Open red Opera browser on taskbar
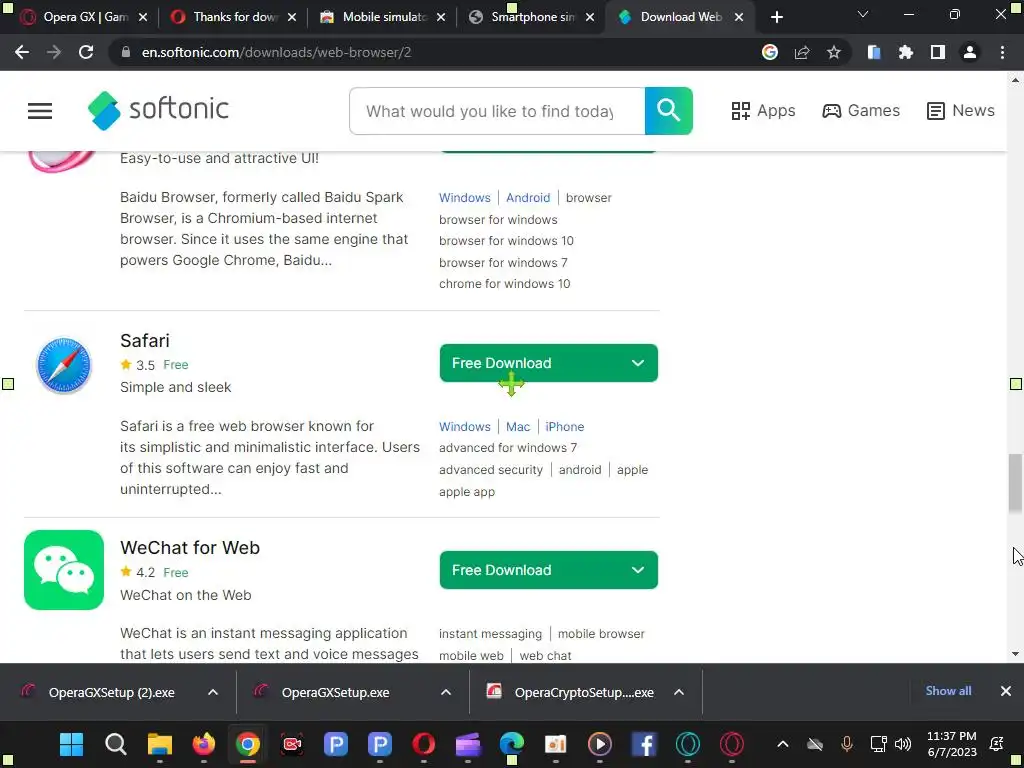Image resolution: width=1024 pixels, height=768 pixels. [x=424, y=744]
